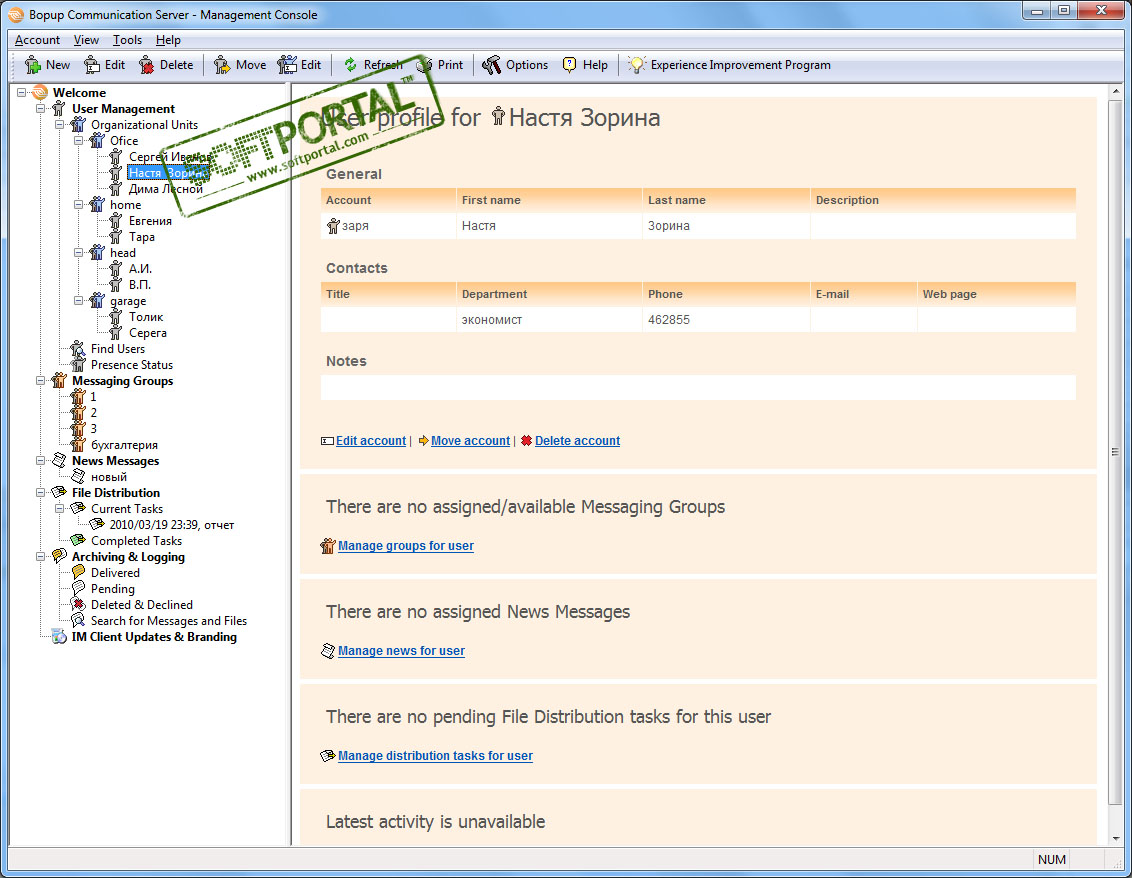
Task: Select user Толик in tree
Action: click(x=146, y=317)
